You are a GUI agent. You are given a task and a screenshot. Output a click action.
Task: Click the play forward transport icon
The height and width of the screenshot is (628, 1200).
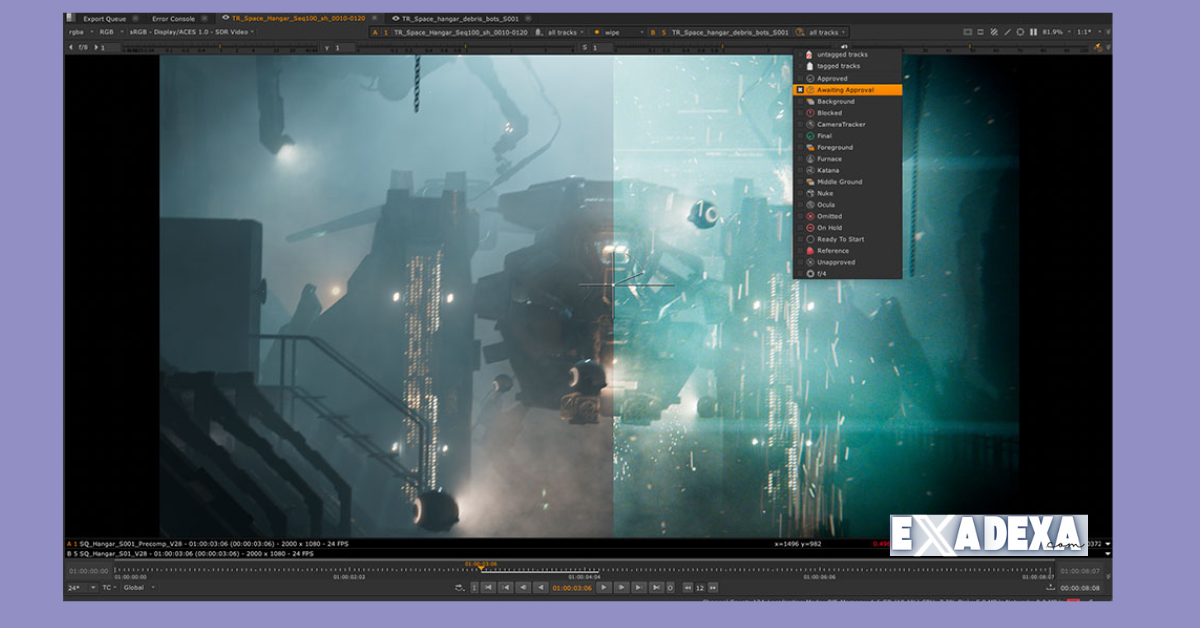[x=603, y=587]
